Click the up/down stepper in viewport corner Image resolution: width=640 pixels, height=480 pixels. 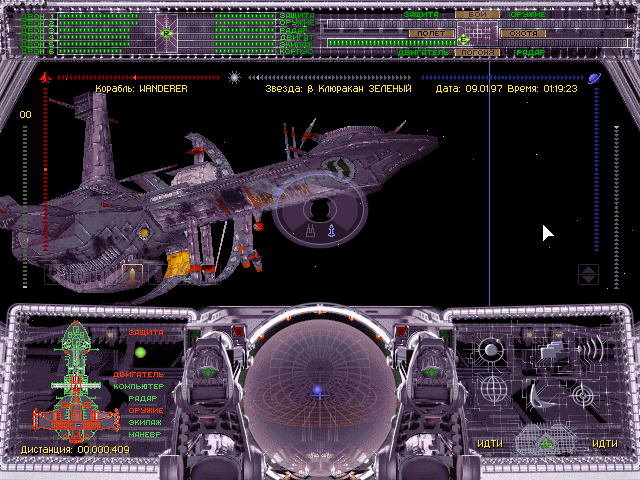[x=588, y=274]
